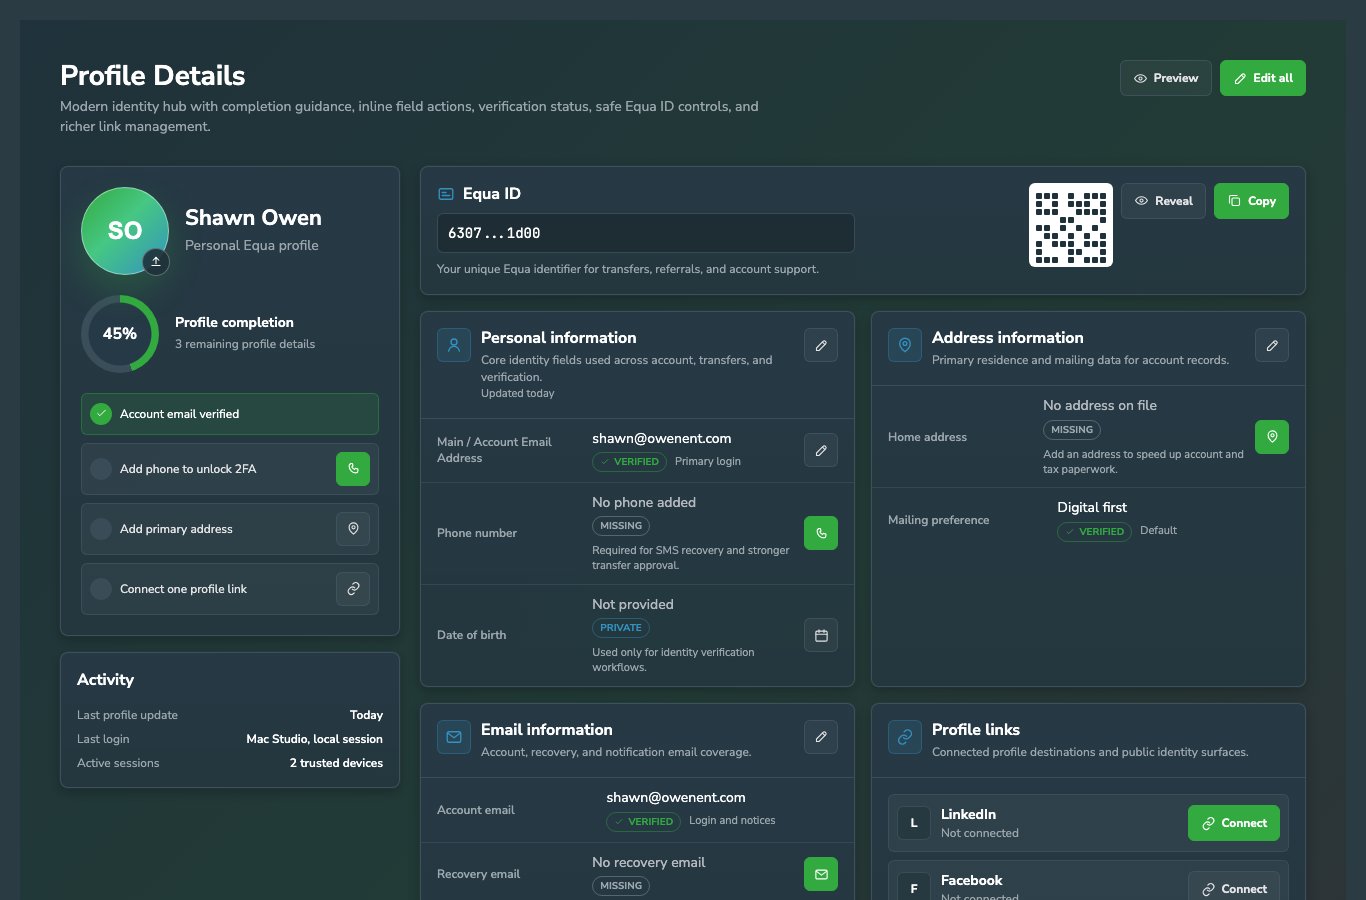Click the 45% profile completion ring
1366x900 pixels.
click(x=120, y=334)
